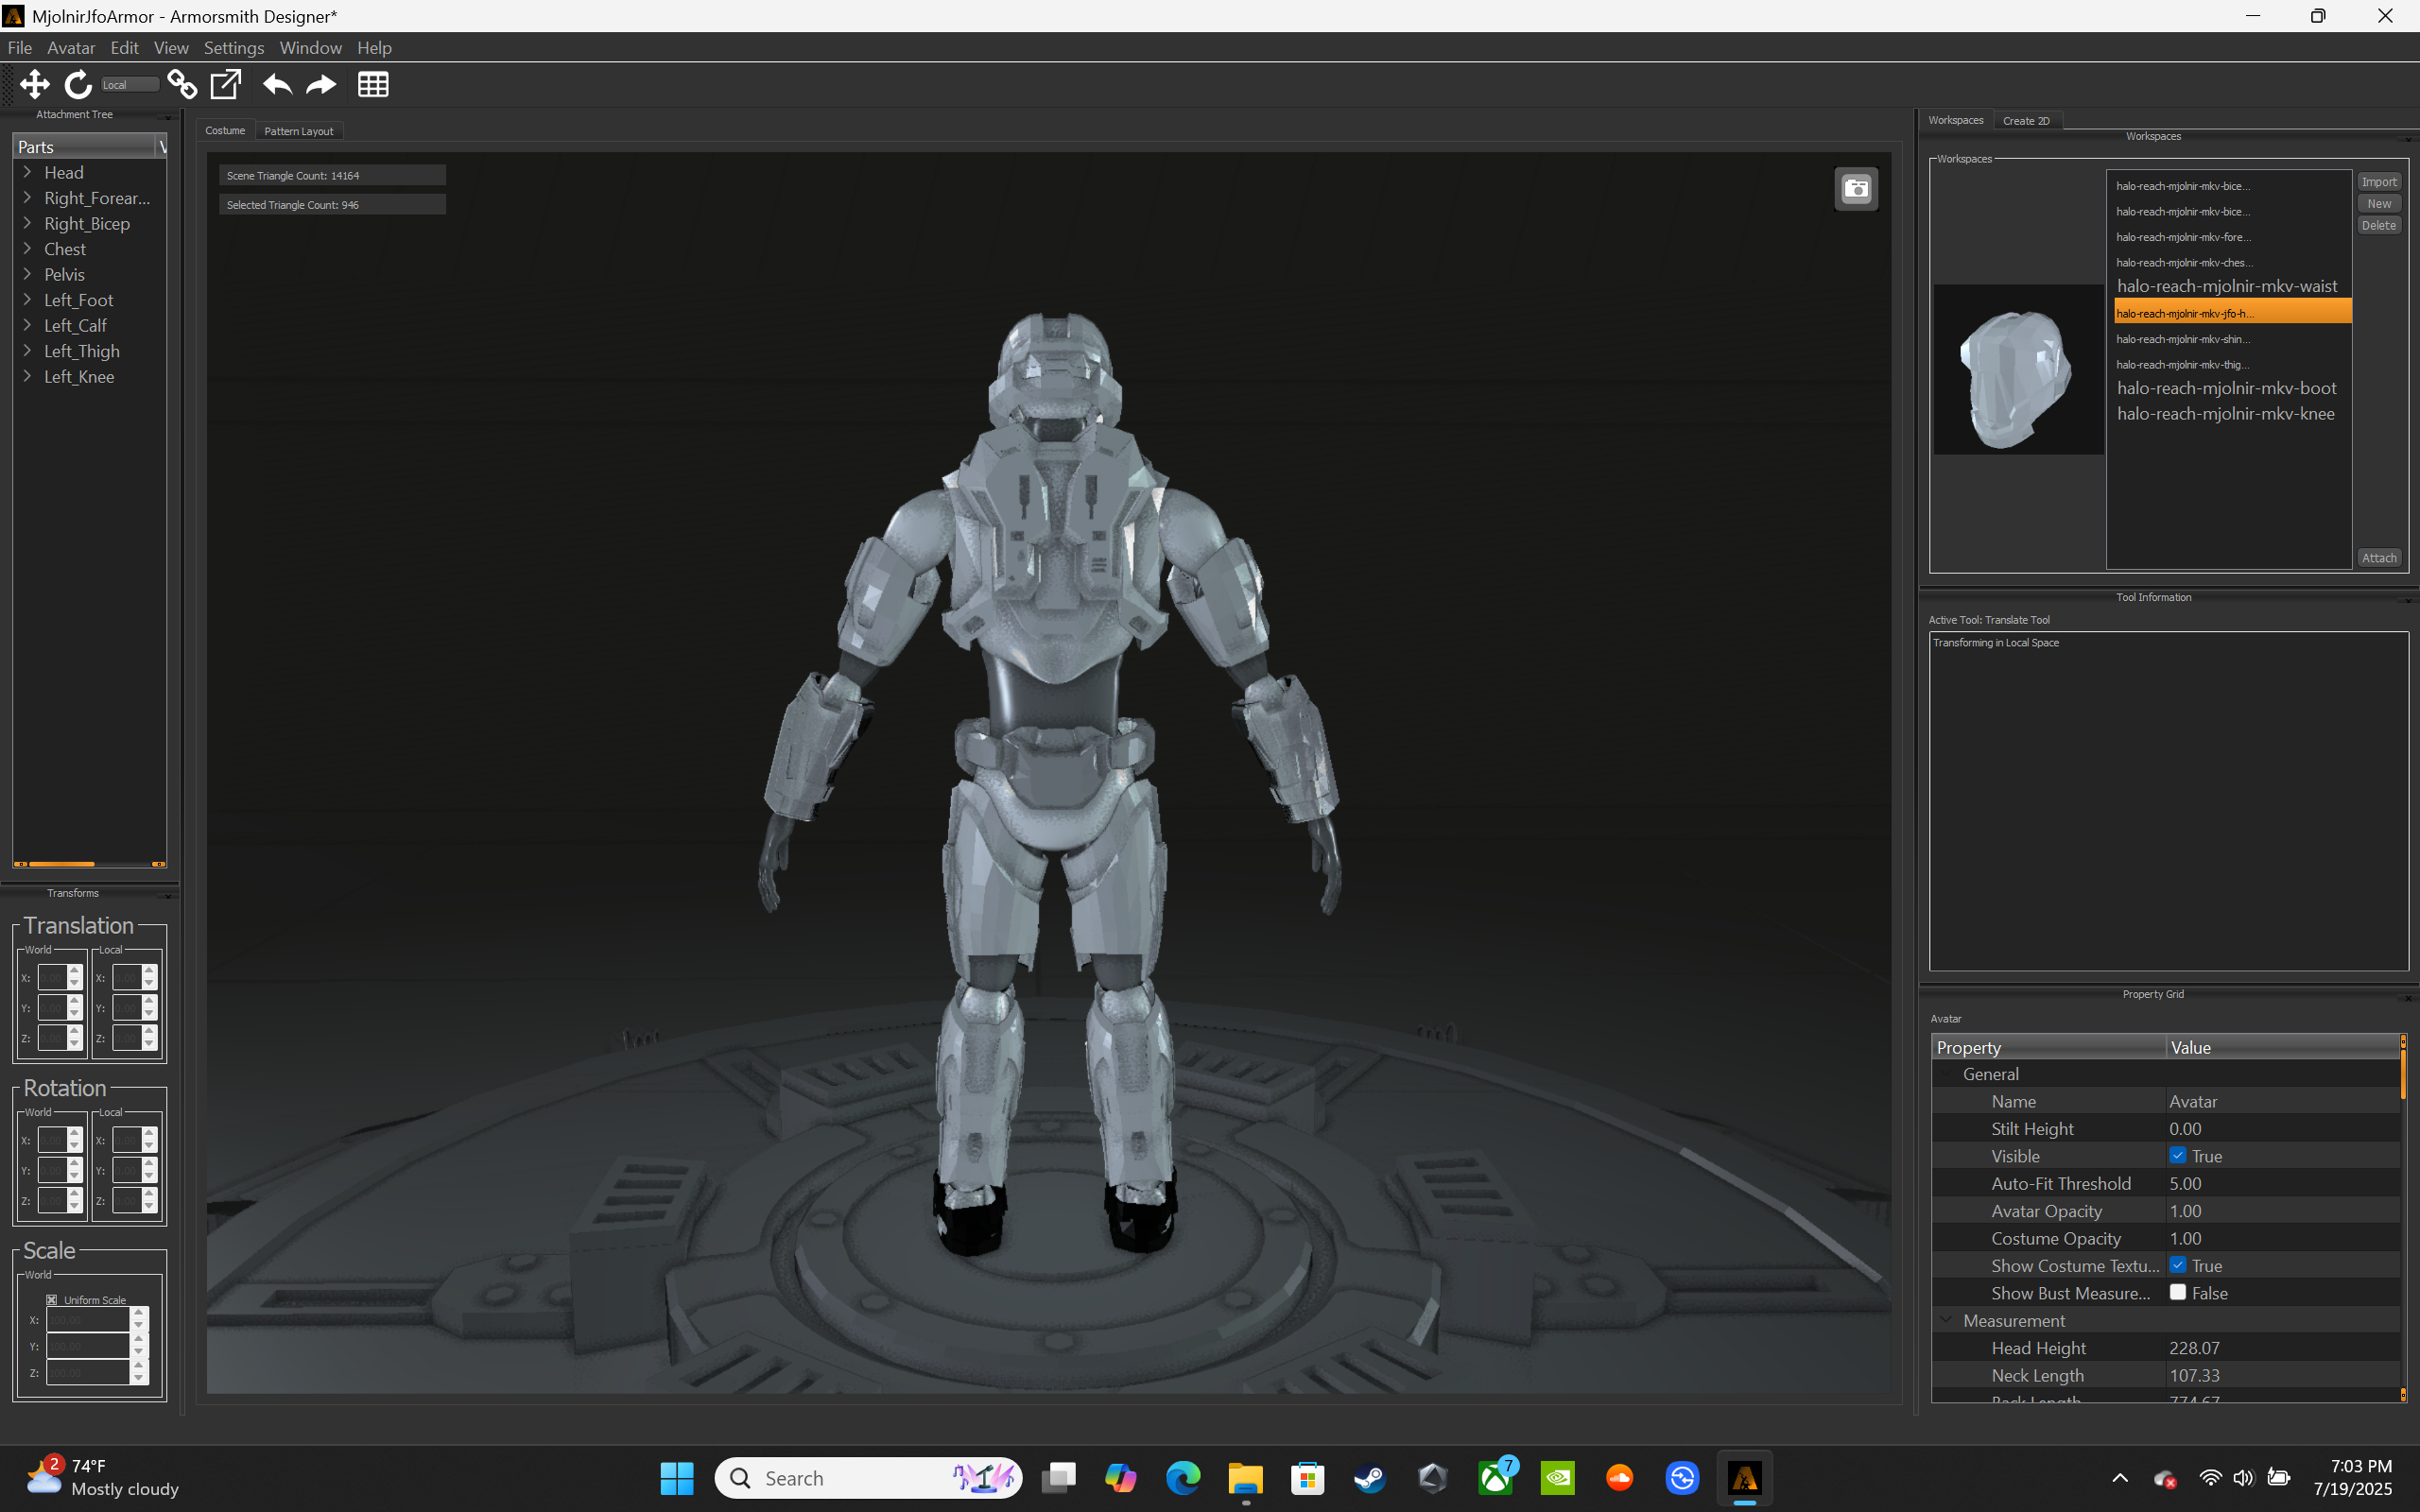The image size is (2420, 1512).
Task: Enable Show Bust Measurement checkbox
Action: (x=2178, y=1292)
